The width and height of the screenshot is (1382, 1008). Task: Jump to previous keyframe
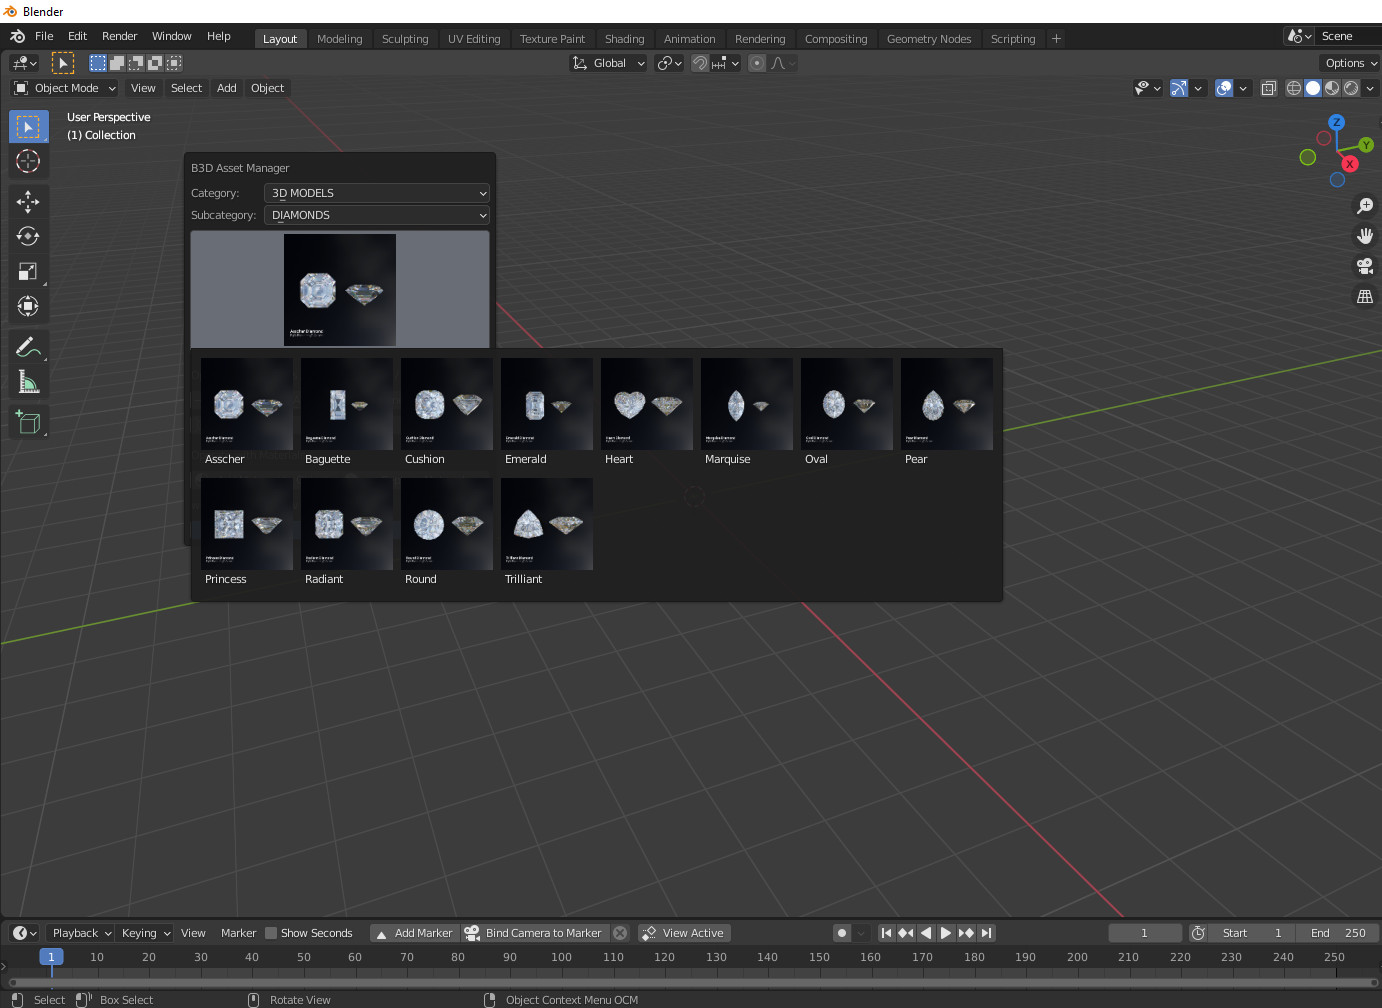[x=906, y=933]
